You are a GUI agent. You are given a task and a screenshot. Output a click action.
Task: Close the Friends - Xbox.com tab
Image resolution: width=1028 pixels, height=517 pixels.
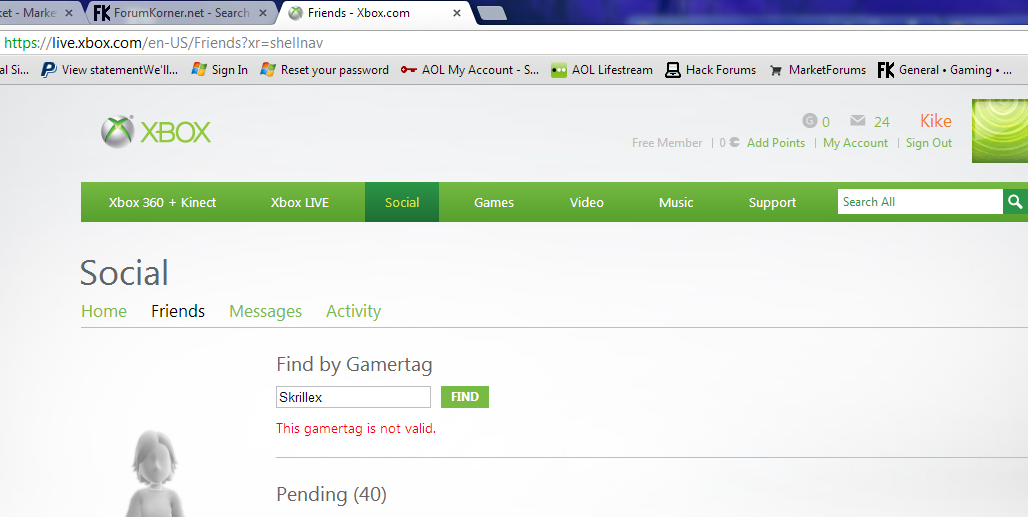click(x=457, y=12)
